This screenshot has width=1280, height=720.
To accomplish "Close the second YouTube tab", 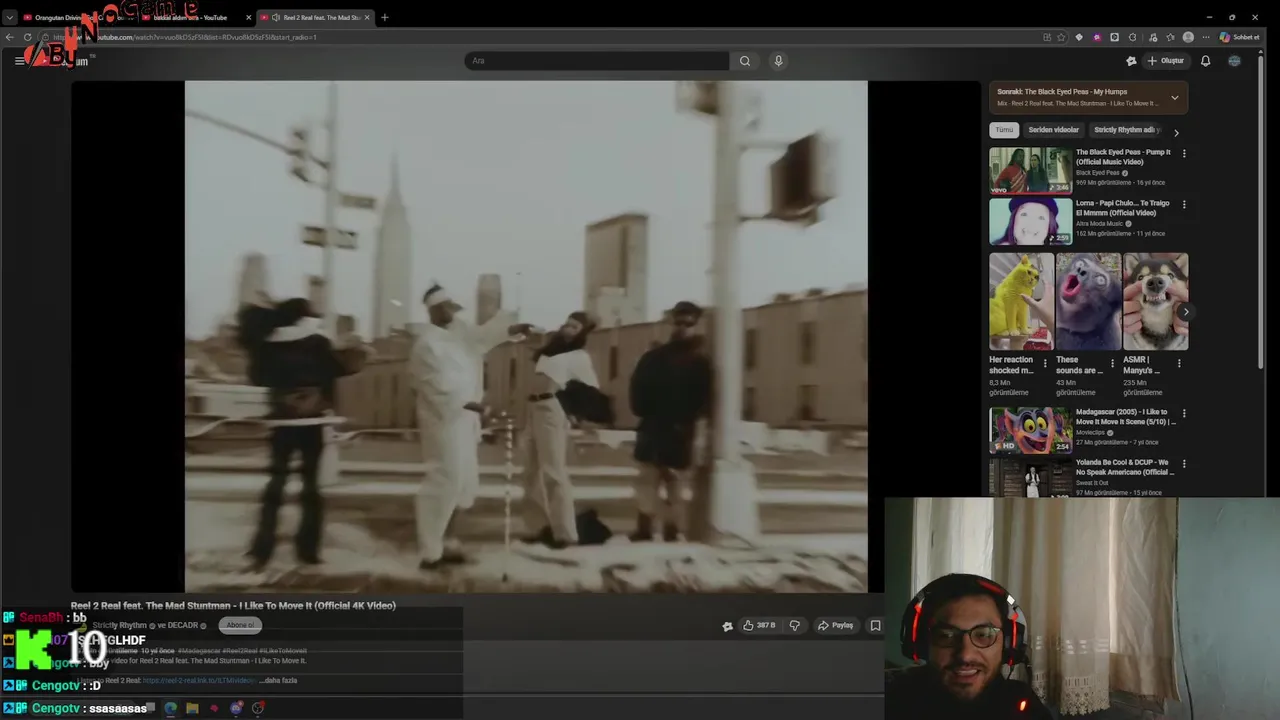I will tap(248, 17).
